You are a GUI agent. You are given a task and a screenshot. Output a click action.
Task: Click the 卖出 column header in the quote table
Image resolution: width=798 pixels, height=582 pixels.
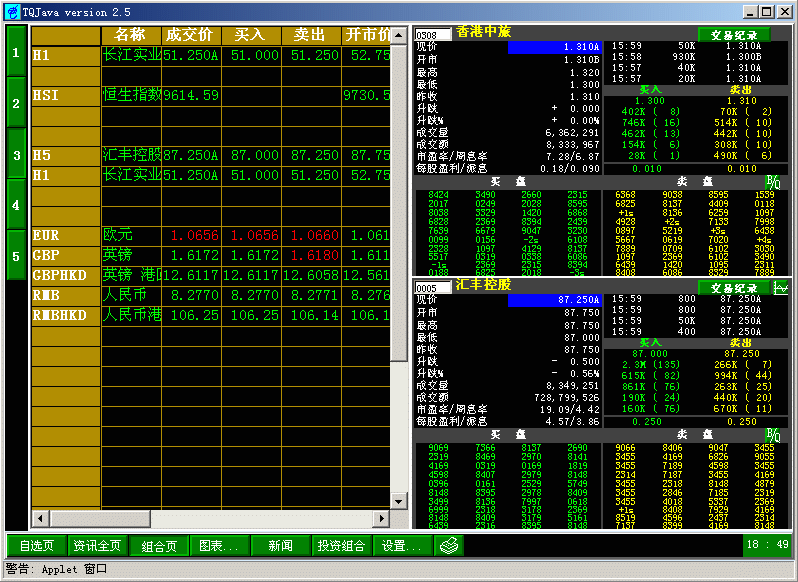311,35
